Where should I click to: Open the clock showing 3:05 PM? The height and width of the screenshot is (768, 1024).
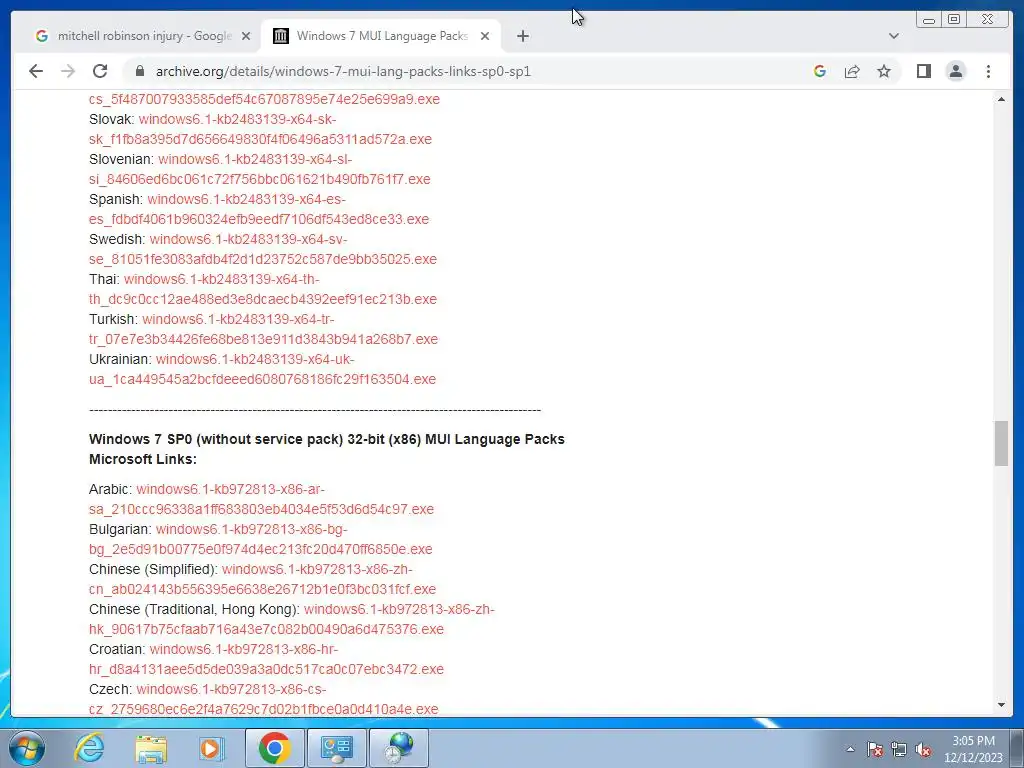point(973,749)
